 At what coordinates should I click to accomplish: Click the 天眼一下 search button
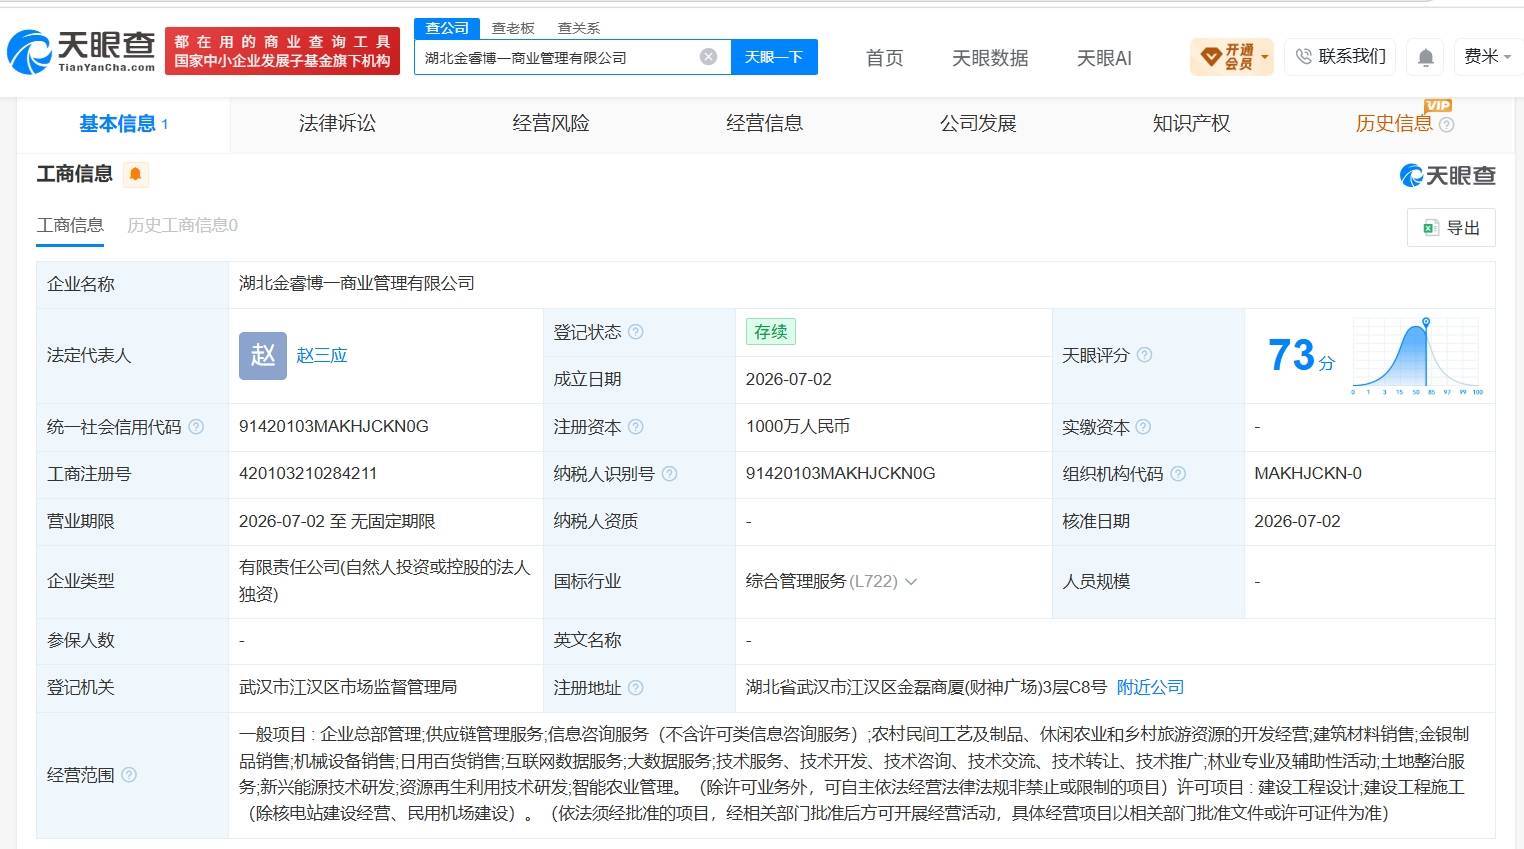[774, 57]
